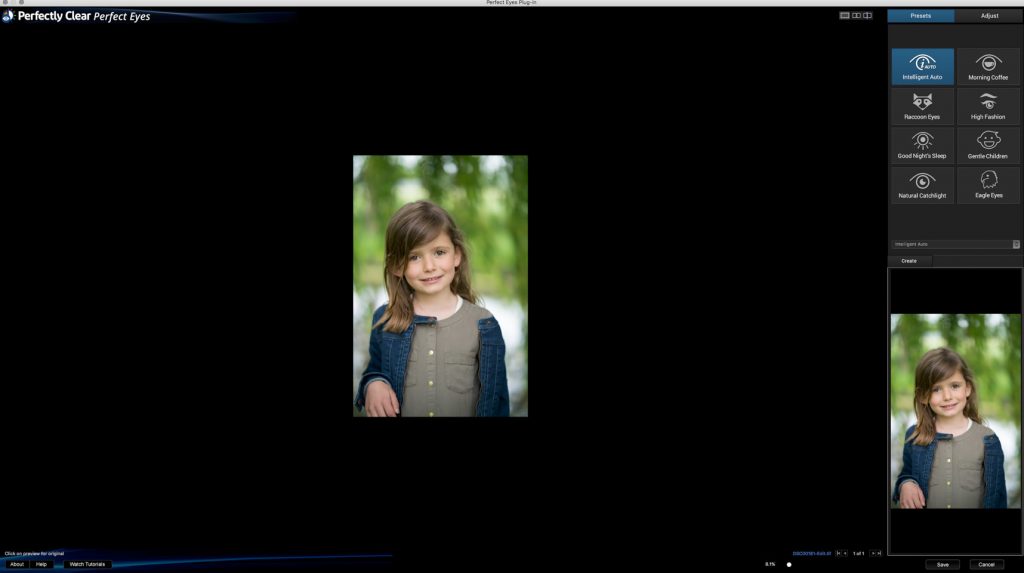This screenshot has width=1024, height=573.
Task: Cancel and close the plug-in
Action: click(986, 565)
